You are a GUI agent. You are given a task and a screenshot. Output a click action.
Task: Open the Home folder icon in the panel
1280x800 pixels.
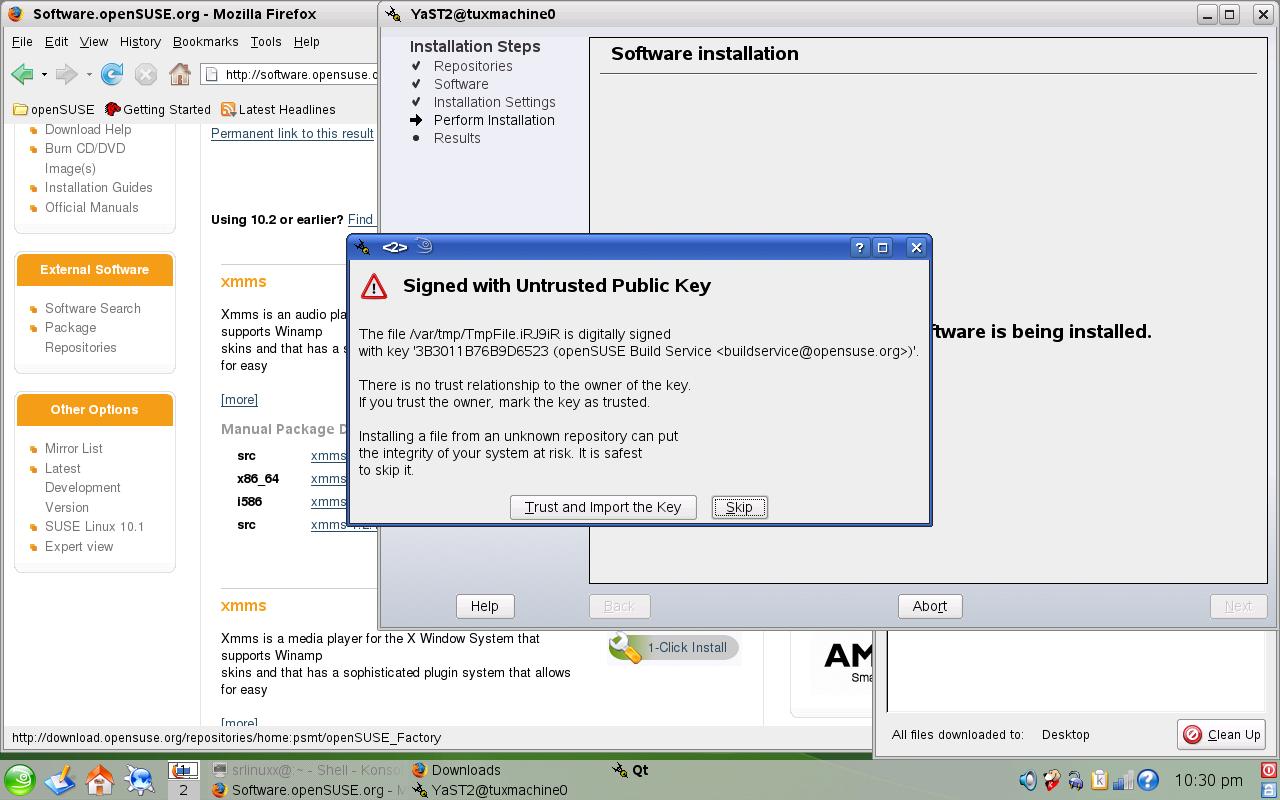(x=100, y=779)
